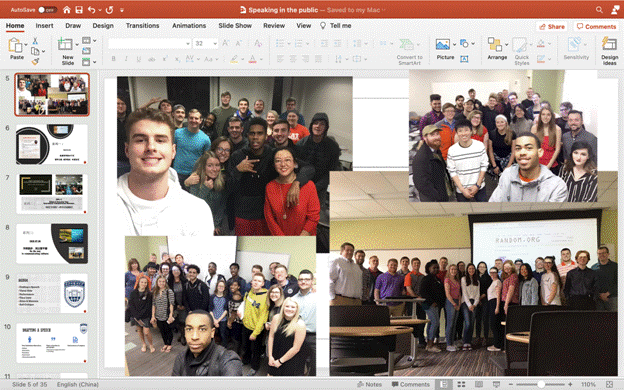Switch to the Animations tab
624x390 pixels.
point(189,25)
